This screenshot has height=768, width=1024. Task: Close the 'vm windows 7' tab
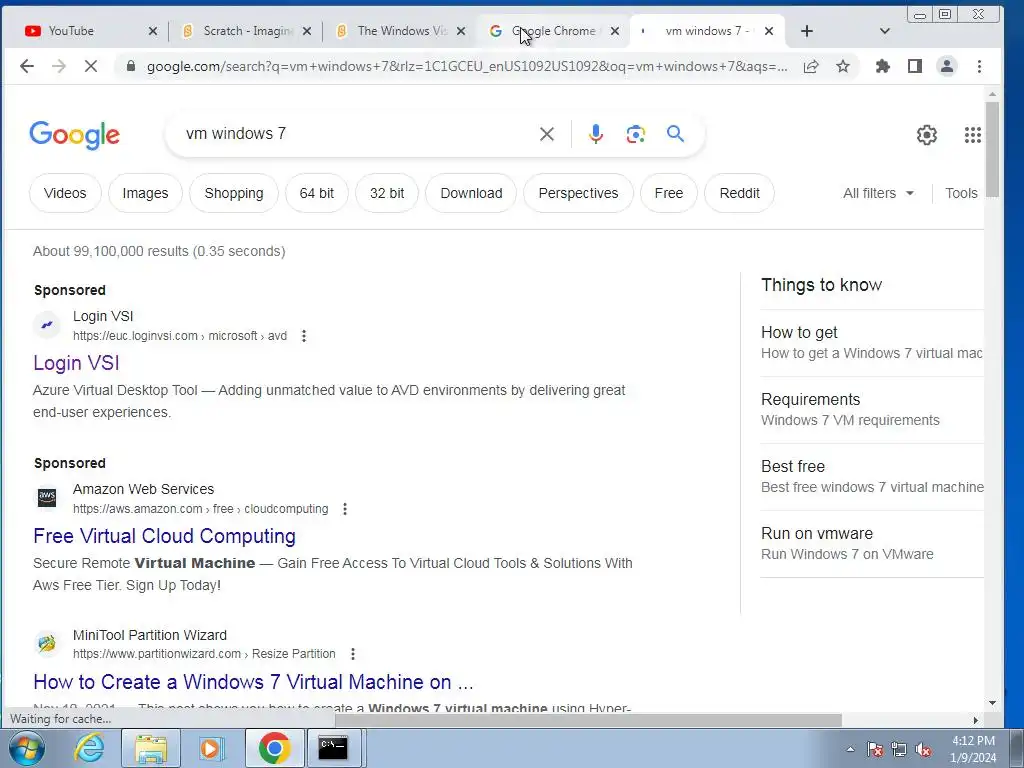coord(769,31)
